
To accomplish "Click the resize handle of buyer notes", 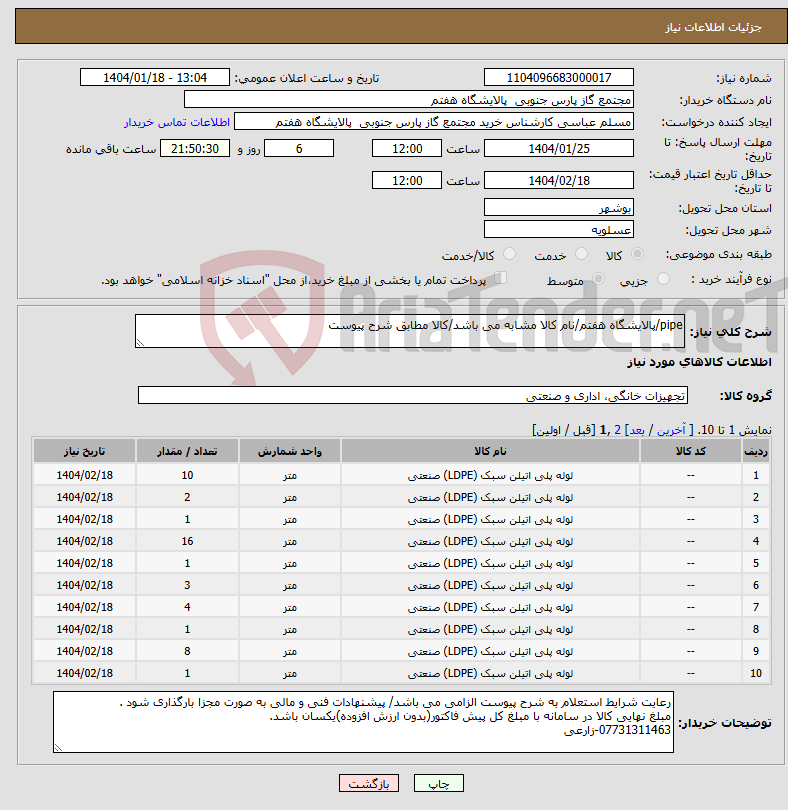I will tap(58, 747).
